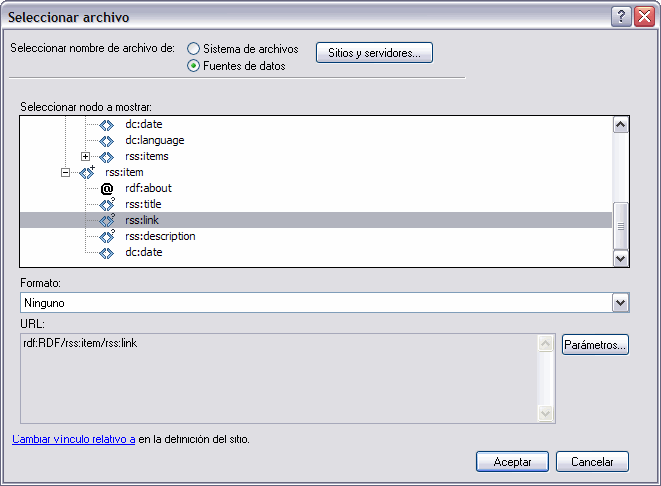Click the dc:language element icon
The image size is (661, 486).
pos(108,140)
